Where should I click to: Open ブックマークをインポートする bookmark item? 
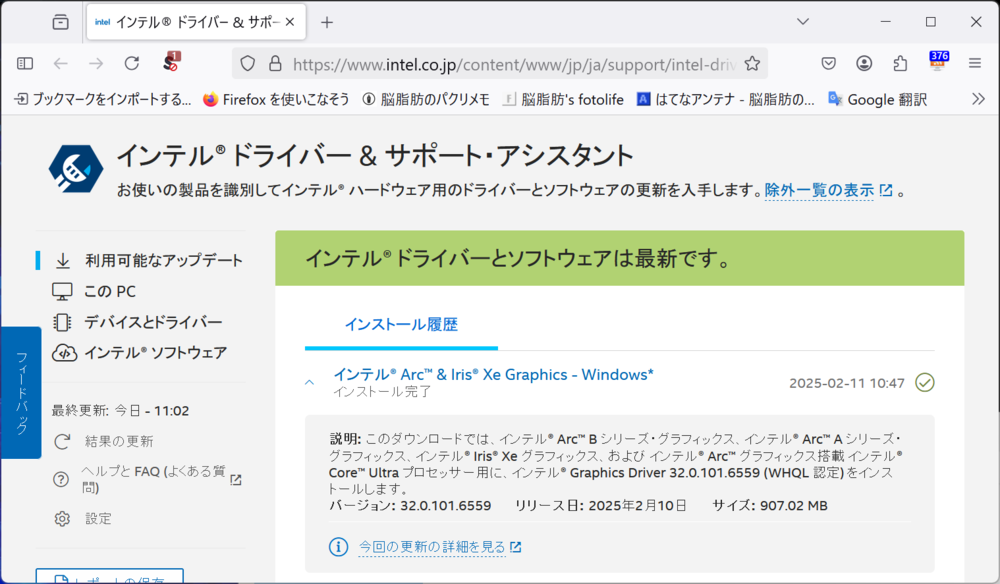click(103, 99)
